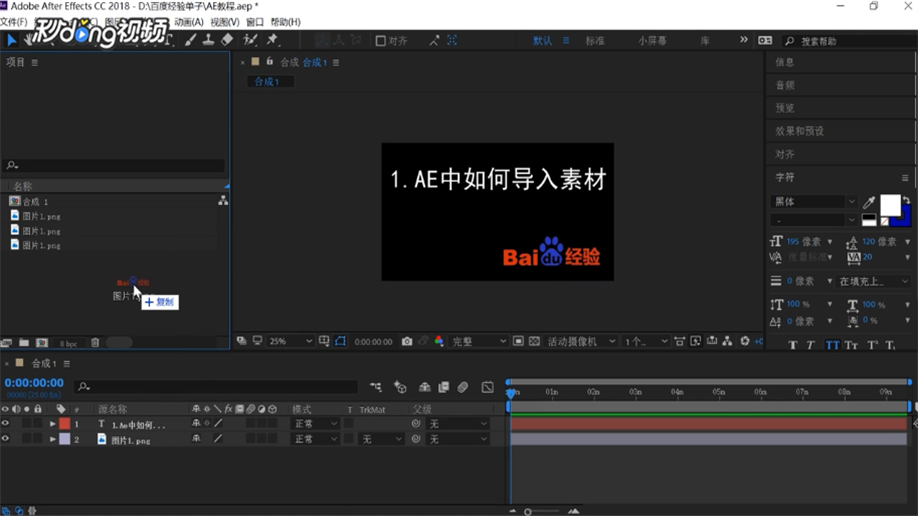The image size is (918, 516).
Task: Toggle Faux Italic in character panel
Action: coord(810,345)
